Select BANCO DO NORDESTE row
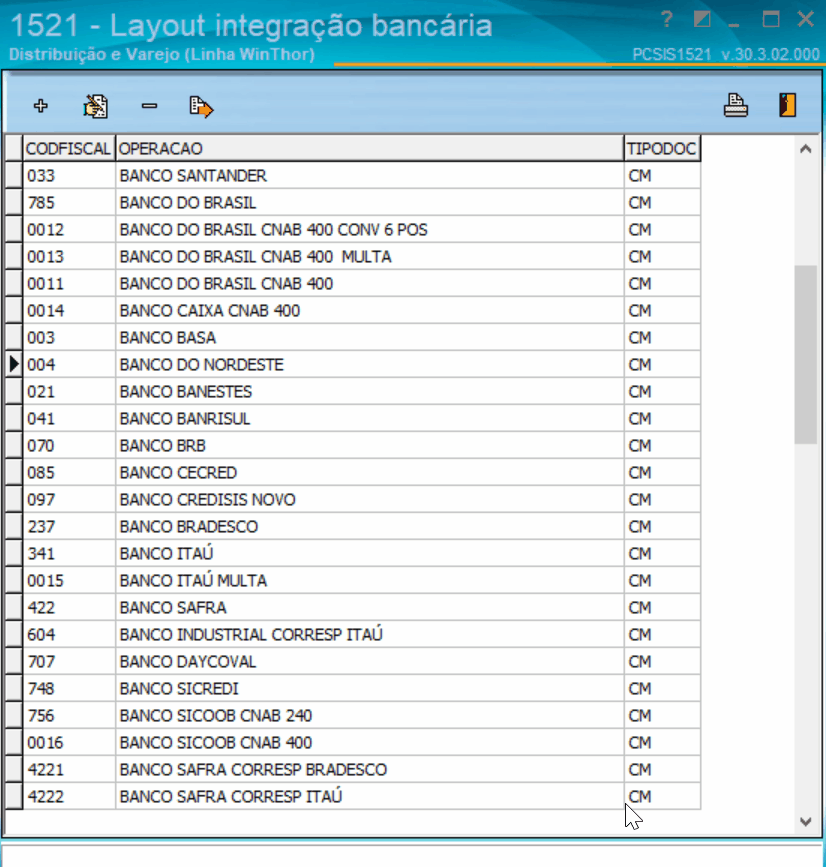Viewport: 826px width, 867px height. coord(353,364)
